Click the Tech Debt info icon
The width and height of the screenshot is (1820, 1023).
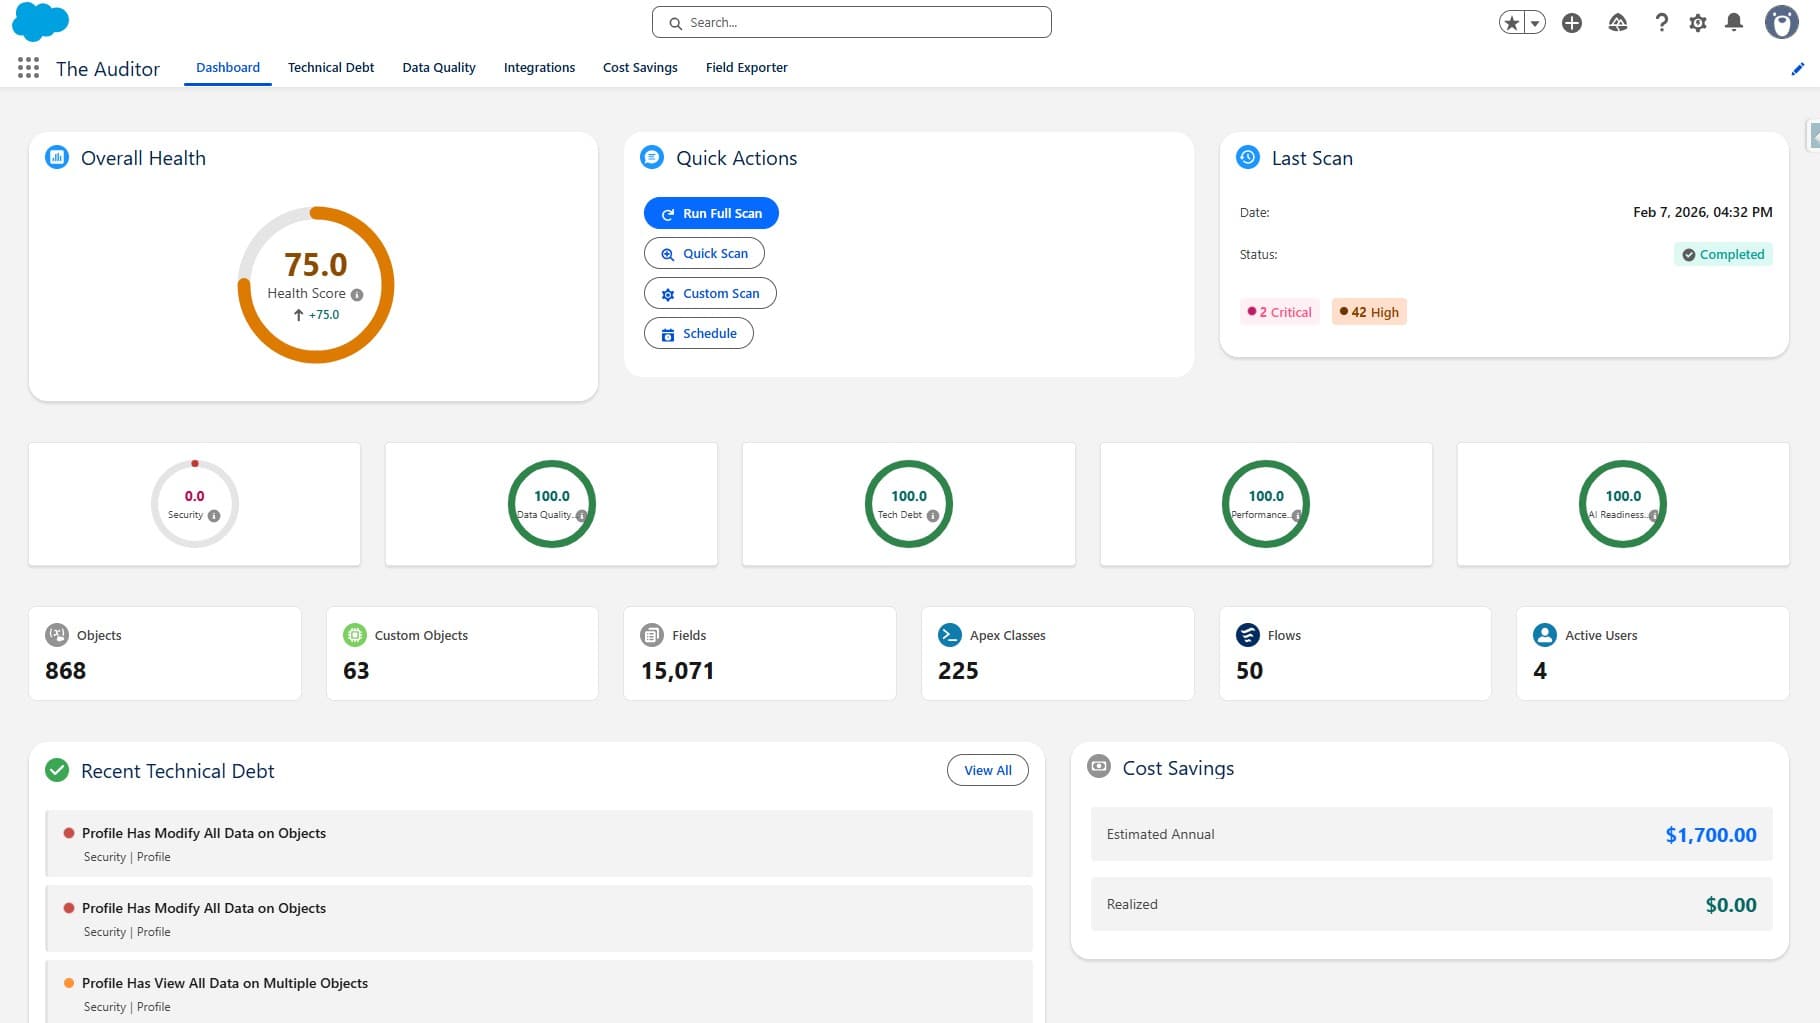(x=933, y=516)
